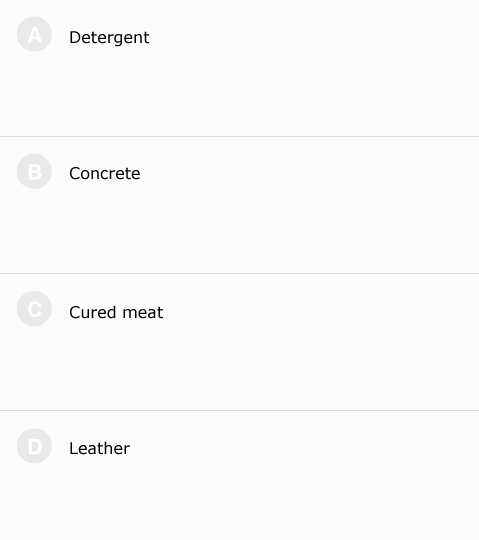Select option D, Leather

coord(239,475)
